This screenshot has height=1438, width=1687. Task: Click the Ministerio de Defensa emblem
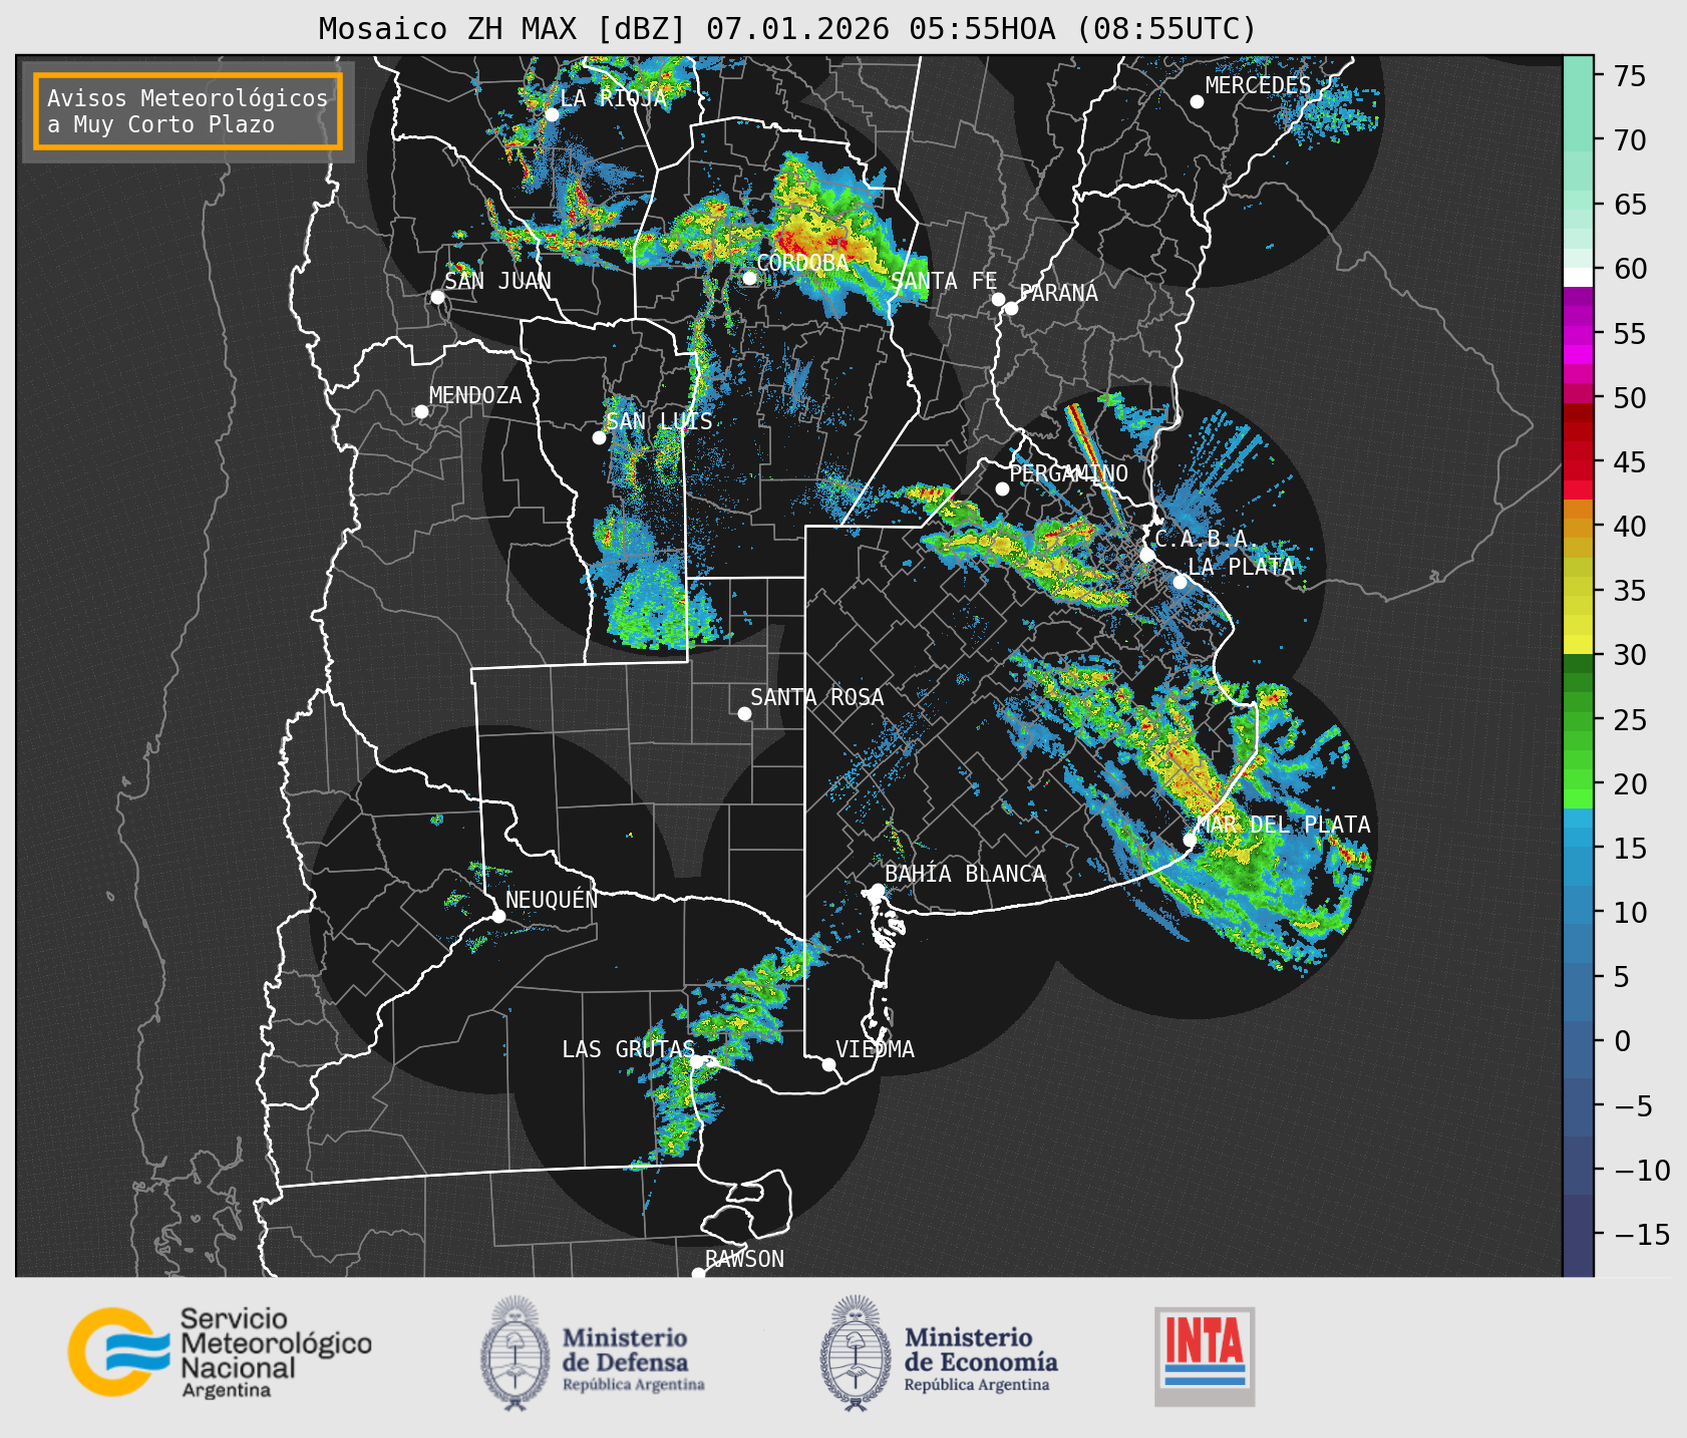pos(516,1353)
